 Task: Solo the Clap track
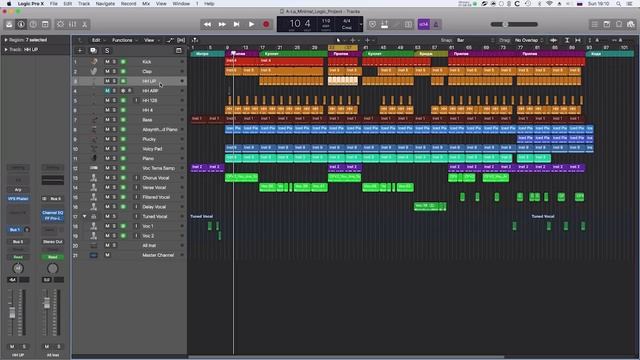tap(114, 71)
